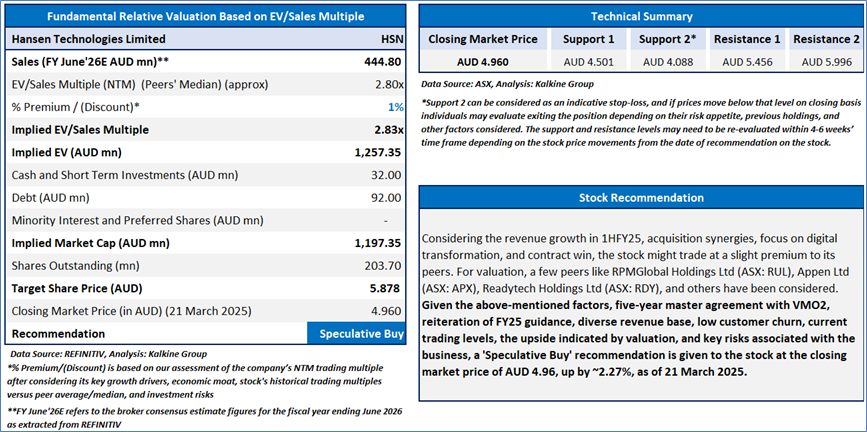The image size is (867, 432).
Task: Click the '*Support 2 can be considered' stop-loss note
Action: coord(640,123)
